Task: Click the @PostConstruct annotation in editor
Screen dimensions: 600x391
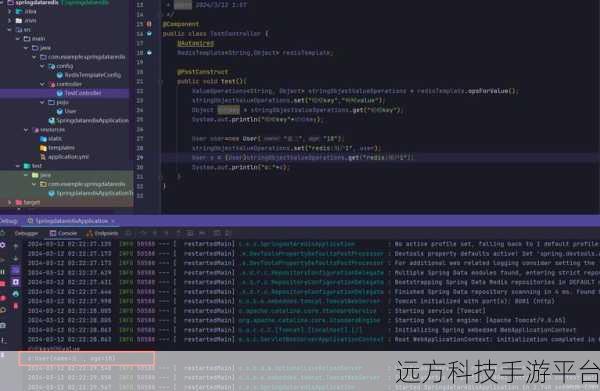Action: click(x=202, y=72)
